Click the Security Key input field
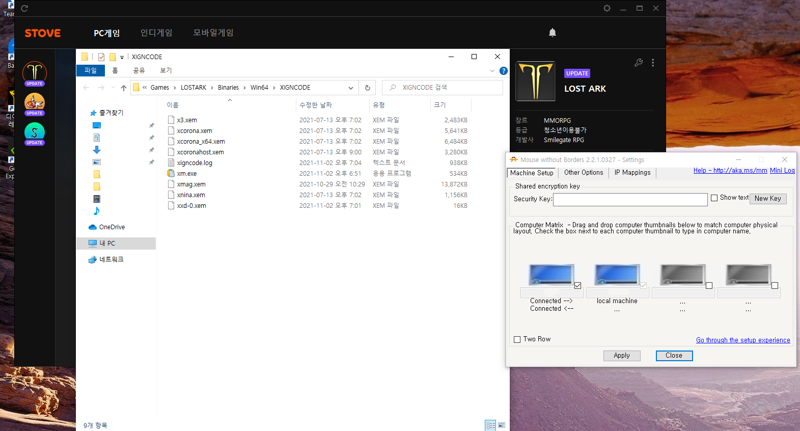Viewport: 800px width, 431px height. tap(630, 199)
